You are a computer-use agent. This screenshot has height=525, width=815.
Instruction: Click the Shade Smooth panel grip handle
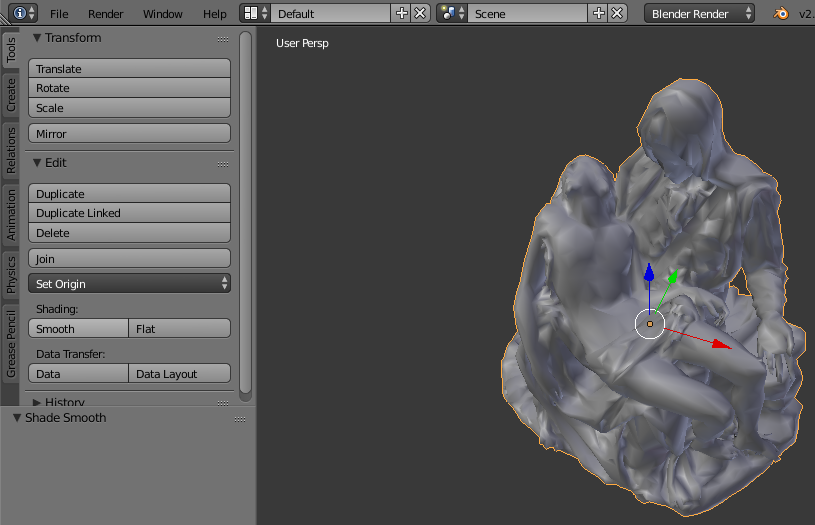pyautogui.click(x=240, y=419)
